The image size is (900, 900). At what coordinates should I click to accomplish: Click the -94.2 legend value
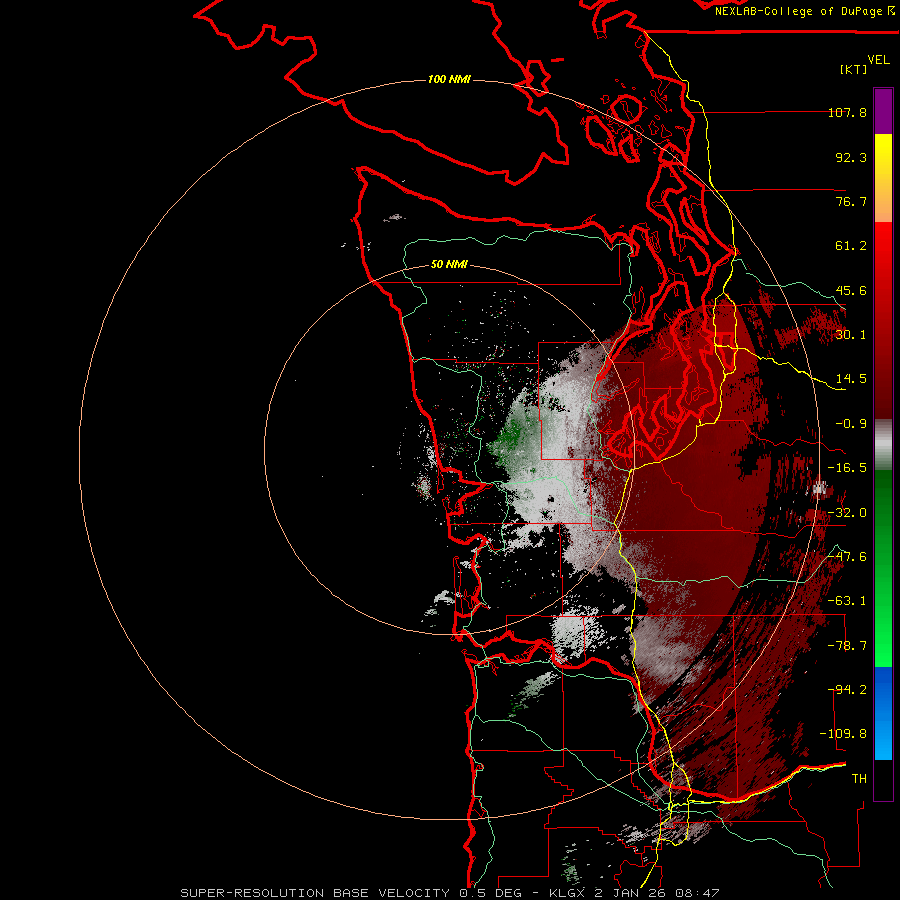(847, 690)
